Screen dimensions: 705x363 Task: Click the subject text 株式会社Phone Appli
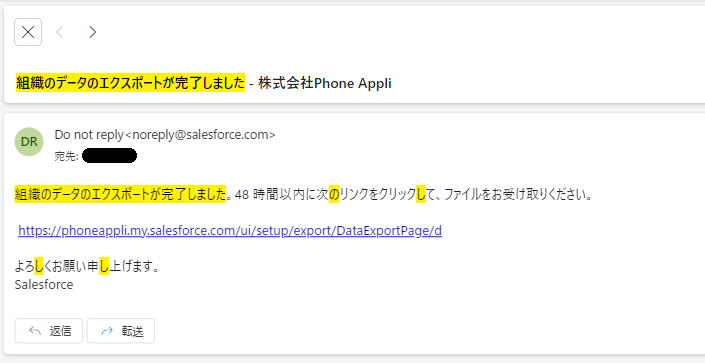pos(325,83)
